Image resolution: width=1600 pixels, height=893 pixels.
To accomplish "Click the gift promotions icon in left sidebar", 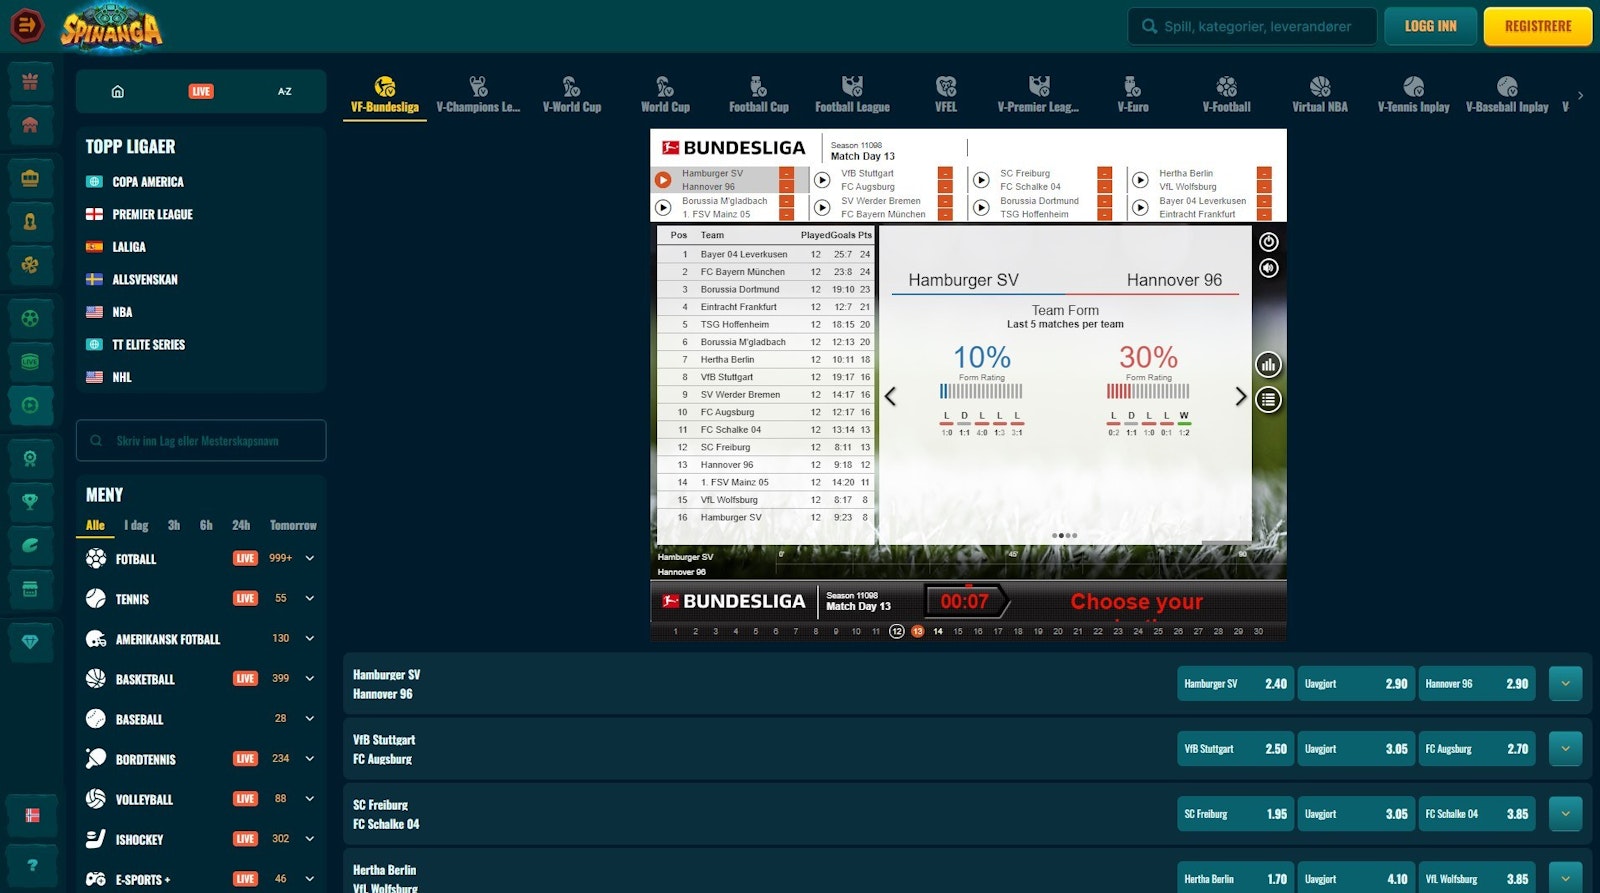I will pos(30,81).
